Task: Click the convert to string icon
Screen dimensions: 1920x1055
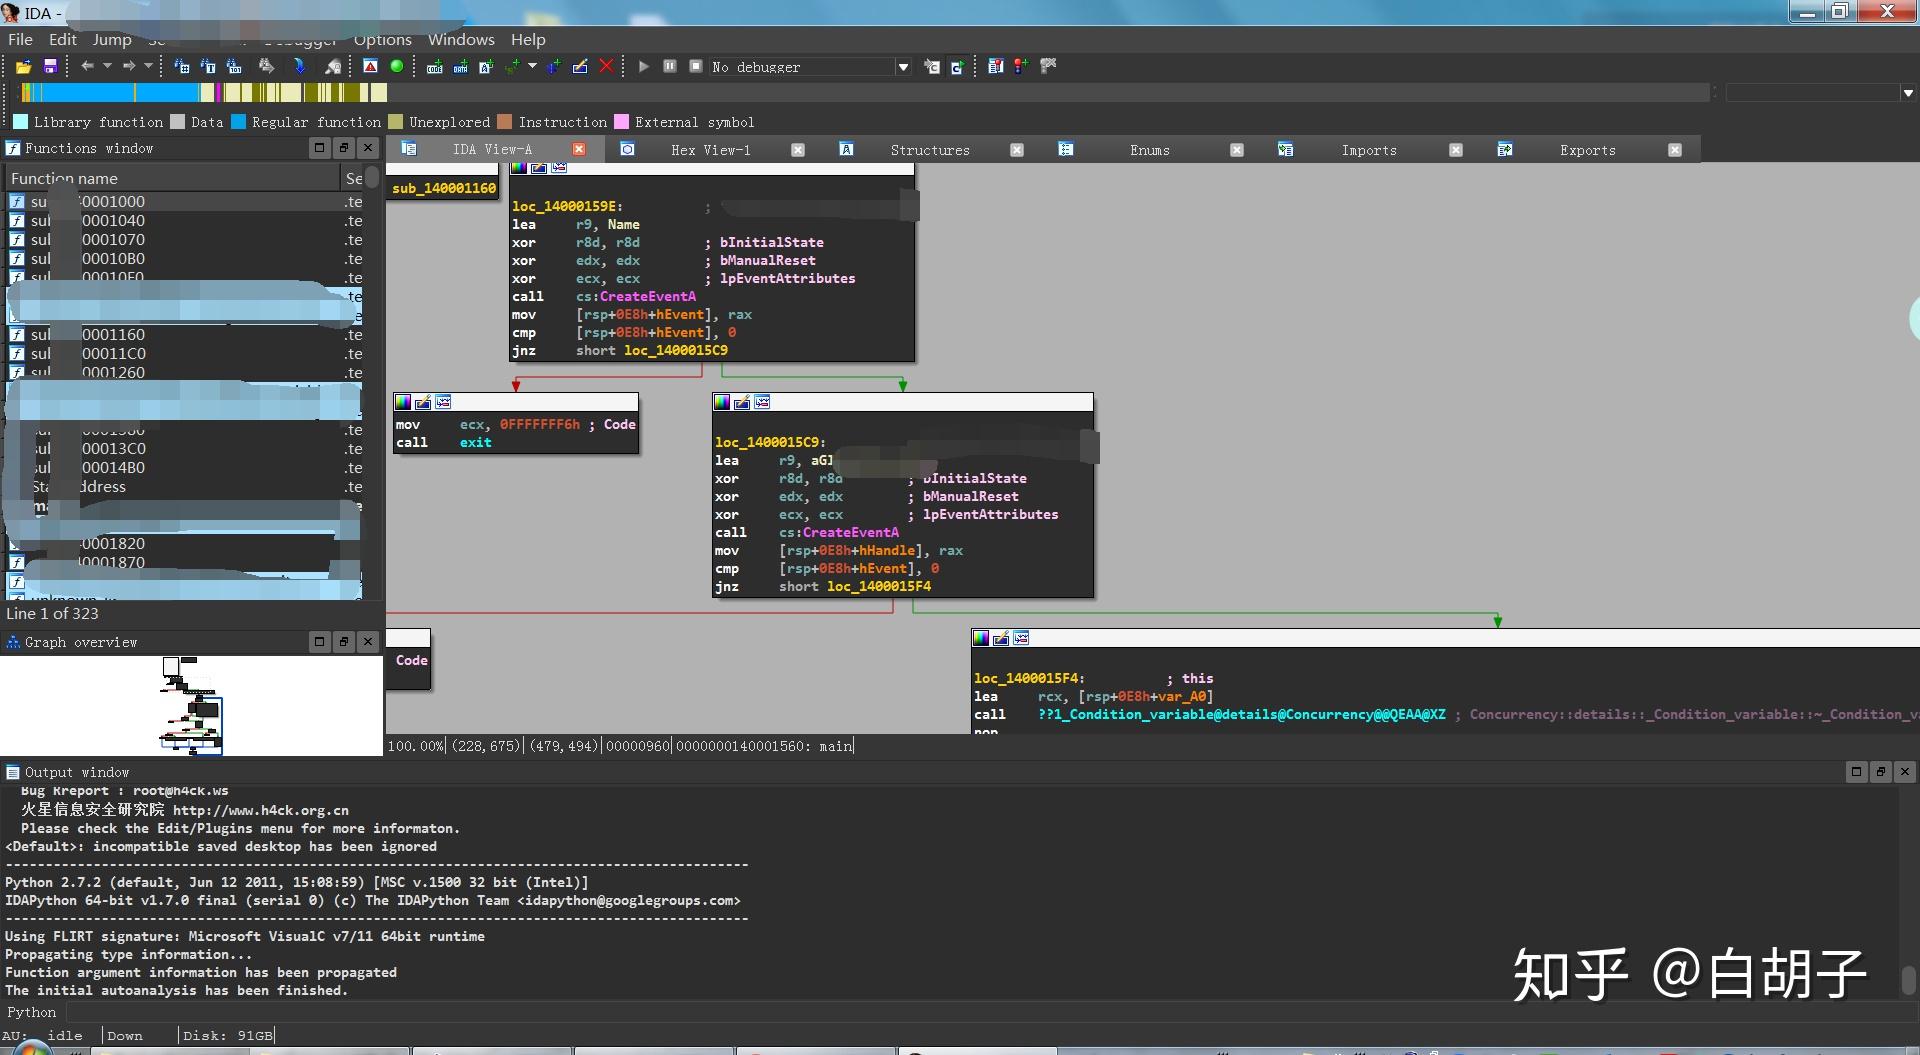Action: coord(486,66)
